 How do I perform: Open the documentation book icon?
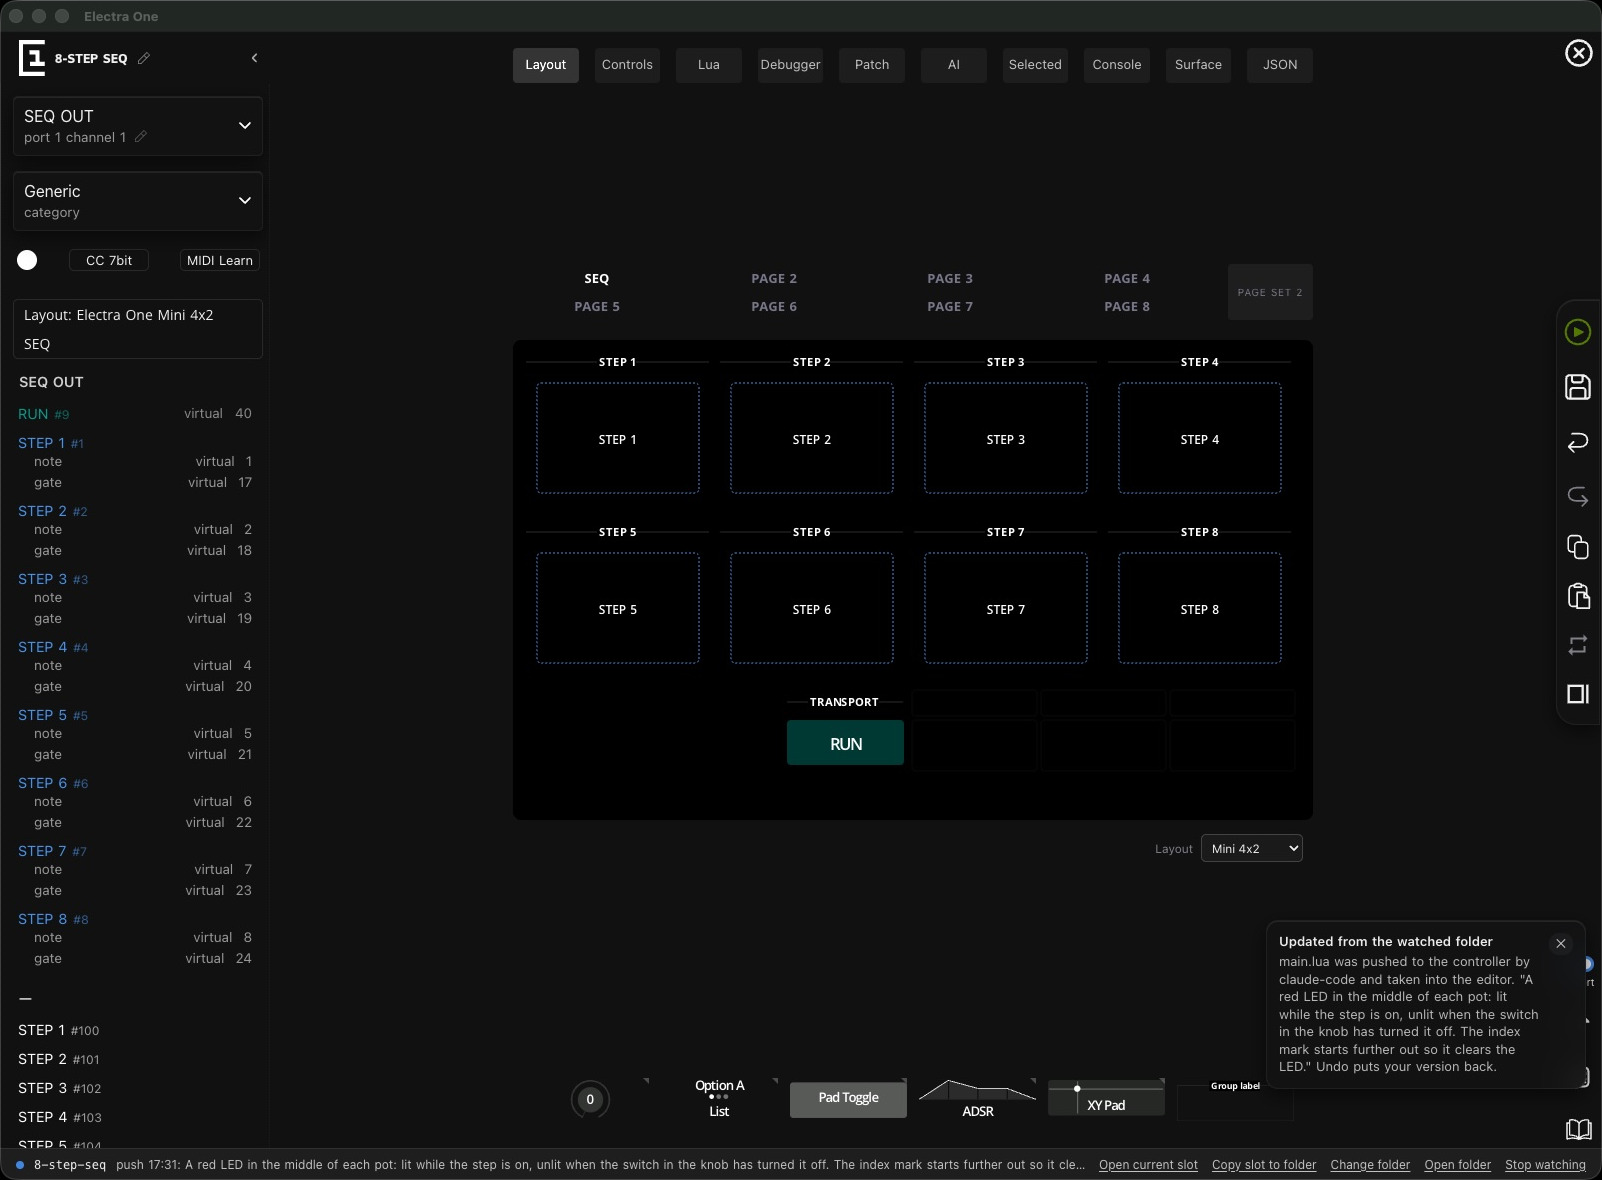pyautogui.click(x=1578, y=1129)
